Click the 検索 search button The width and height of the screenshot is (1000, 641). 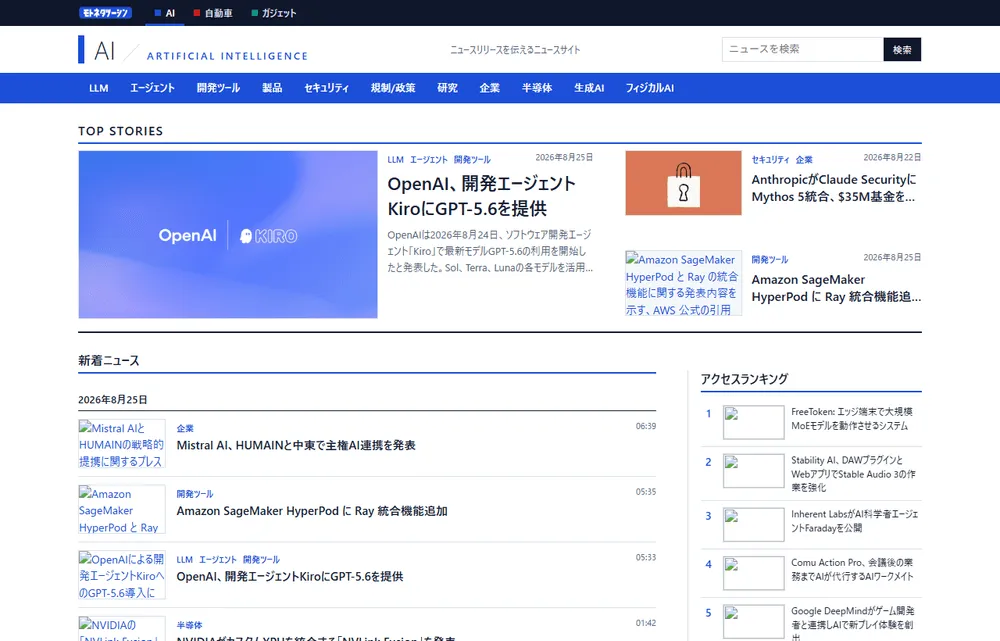(x=902, y=49)
